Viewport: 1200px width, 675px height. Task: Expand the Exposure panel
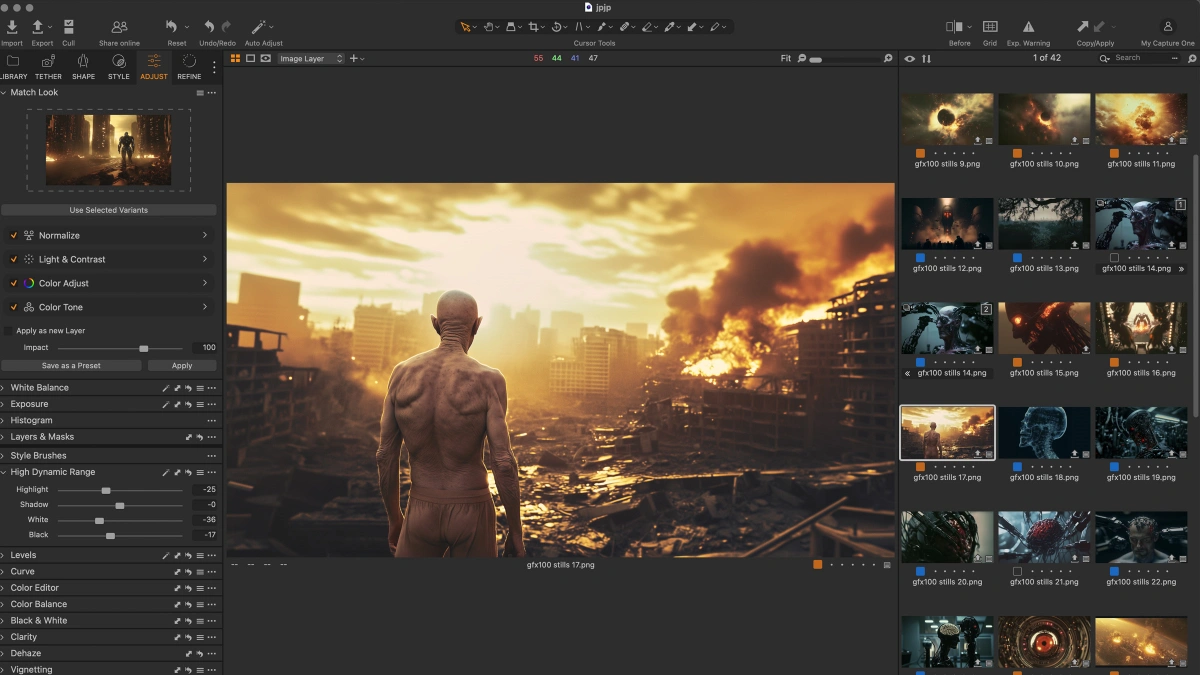pyautogui.click(x=3, y=404)
